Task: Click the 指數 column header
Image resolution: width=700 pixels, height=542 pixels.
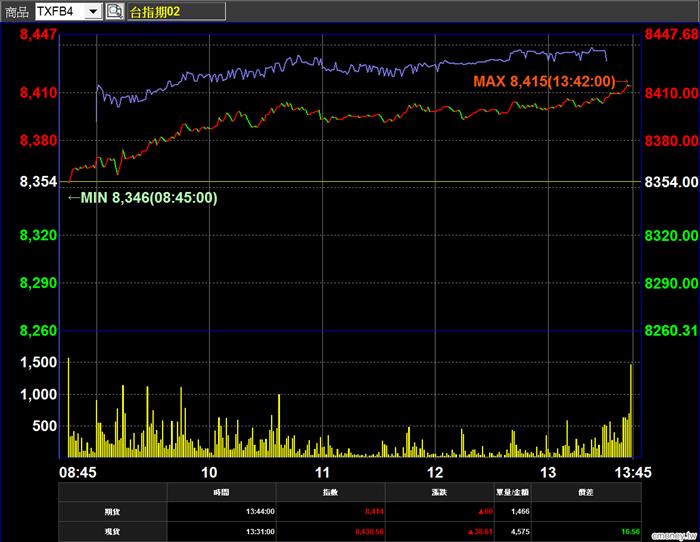Action: click(x=330, y=492)
